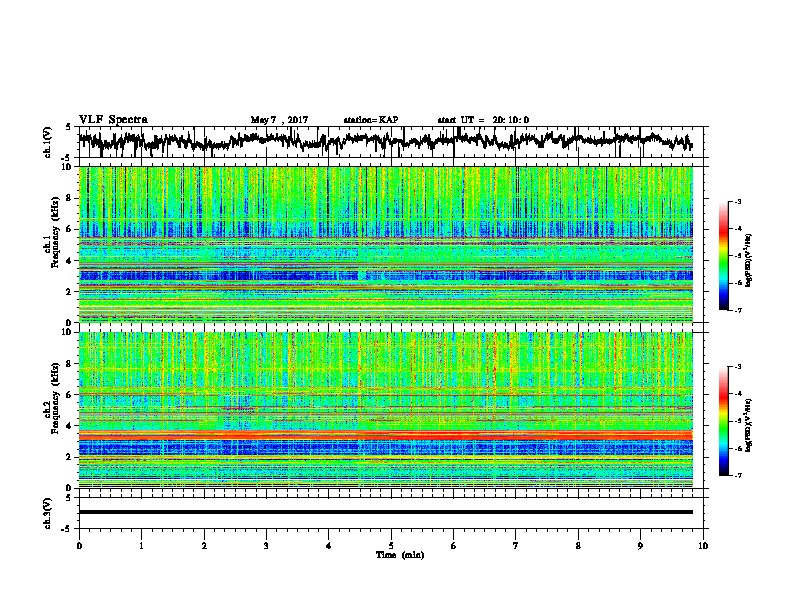This screenshot has width=792, height=612.
Task: Click time axis tick label "10"
Action: [x=703, y=546]
